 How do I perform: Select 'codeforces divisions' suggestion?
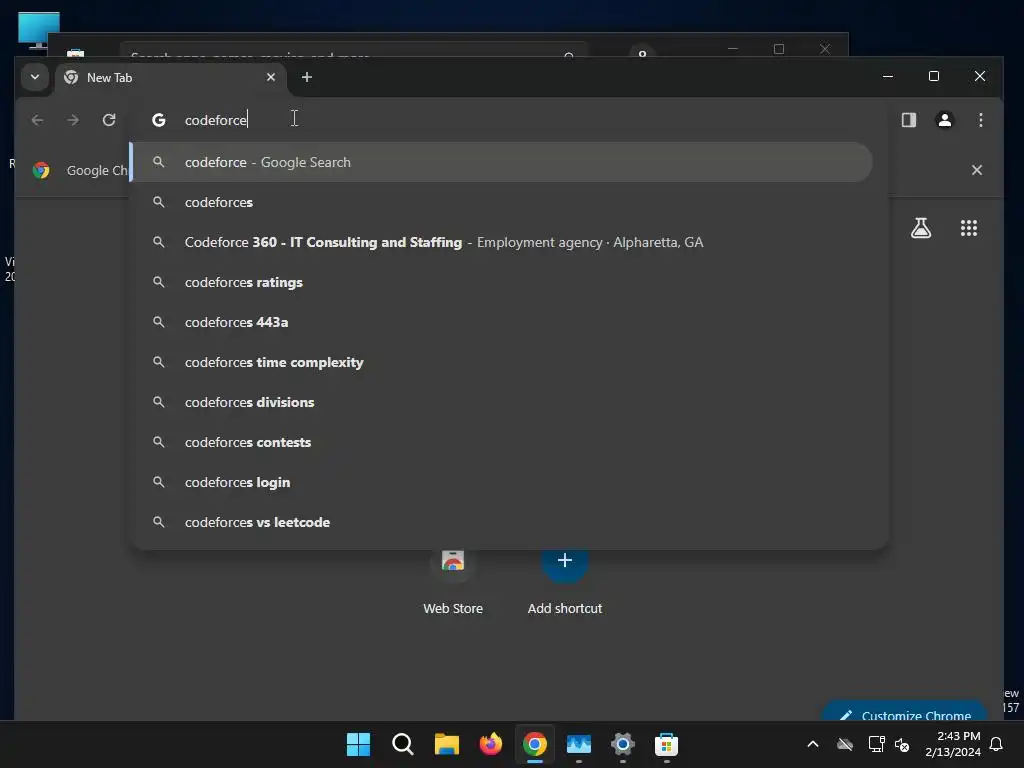click(x=501, y=402)
